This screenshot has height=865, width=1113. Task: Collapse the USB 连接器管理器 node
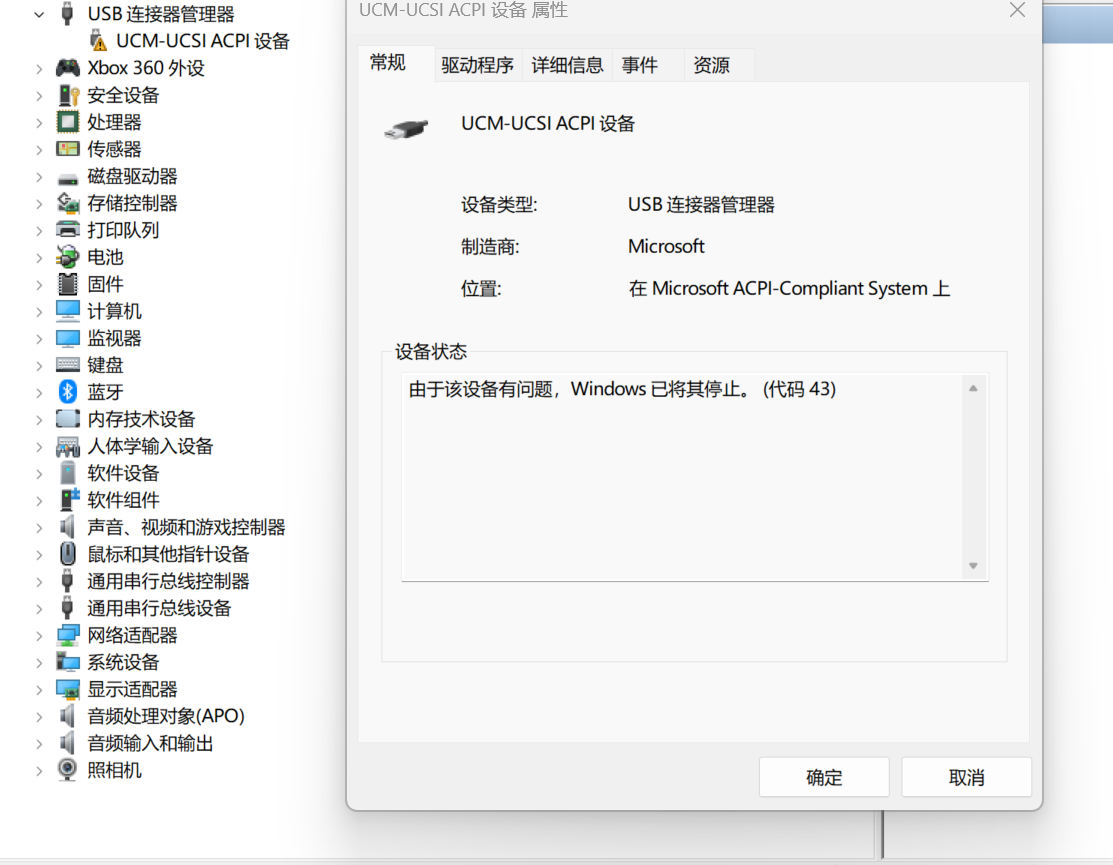(39, 14)
